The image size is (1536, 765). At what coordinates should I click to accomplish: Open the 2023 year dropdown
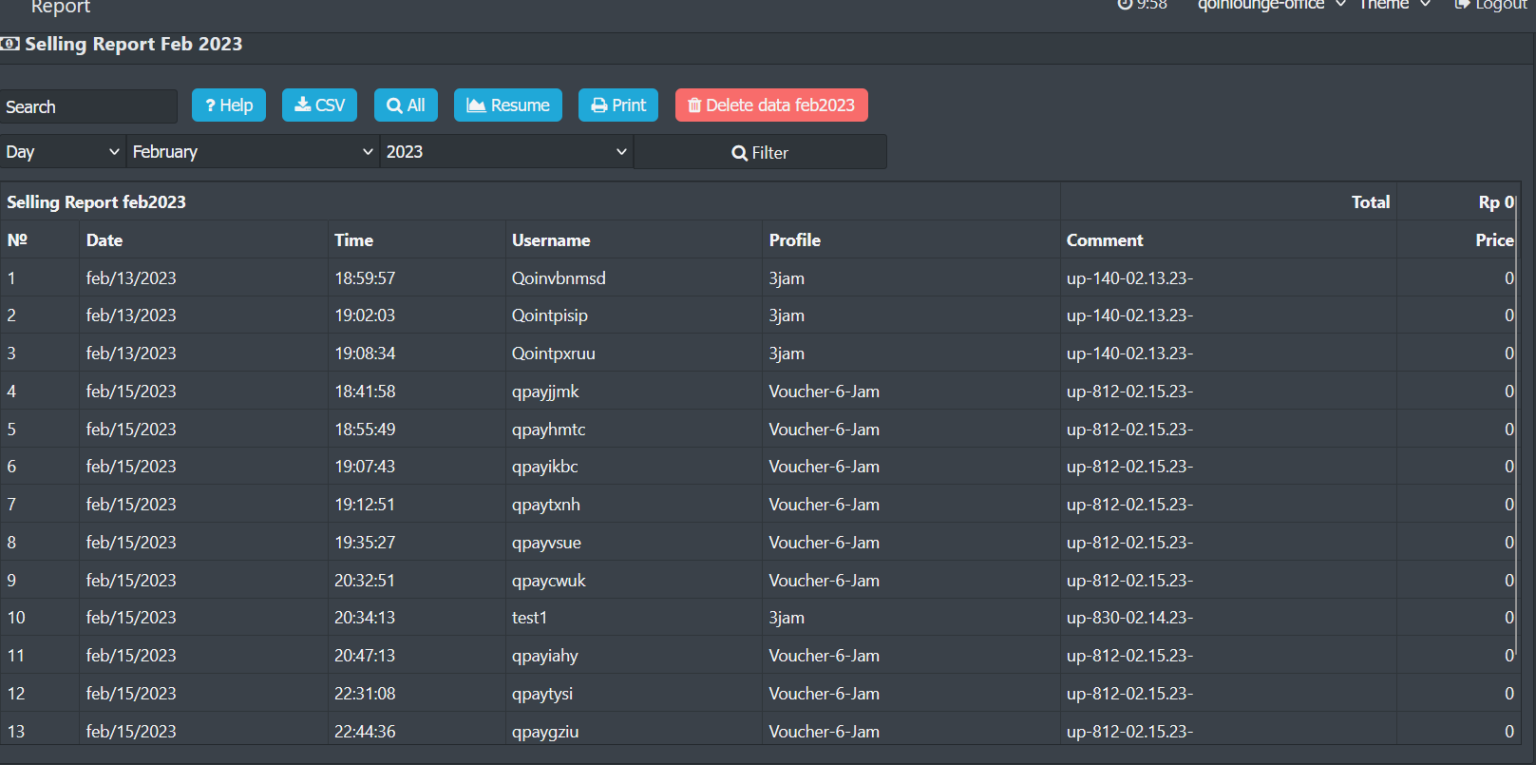(506, 151)
